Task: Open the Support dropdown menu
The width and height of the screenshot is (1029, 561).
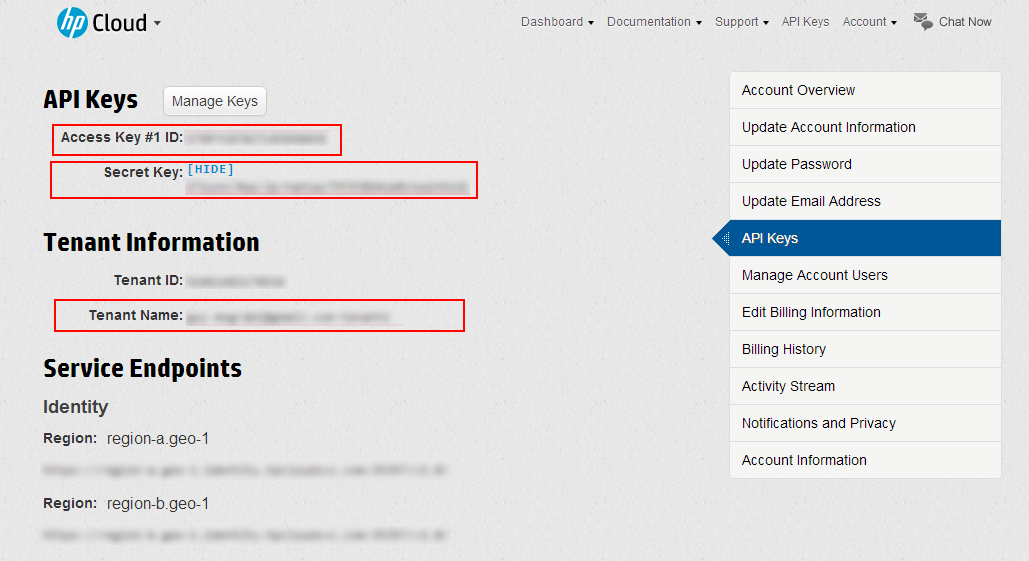Action: click(x=741, y=22)
